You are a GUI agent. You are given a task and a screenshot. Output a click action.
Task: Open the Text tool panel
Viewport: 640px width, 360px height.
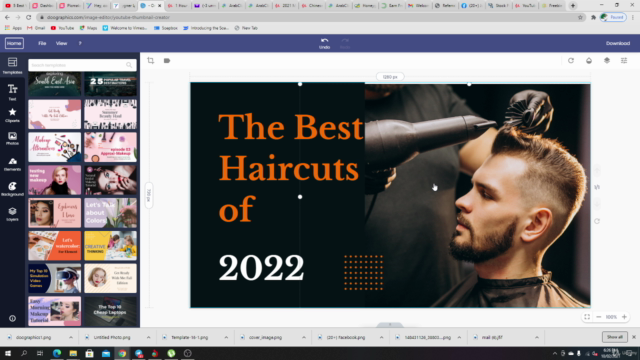point(12,92)
